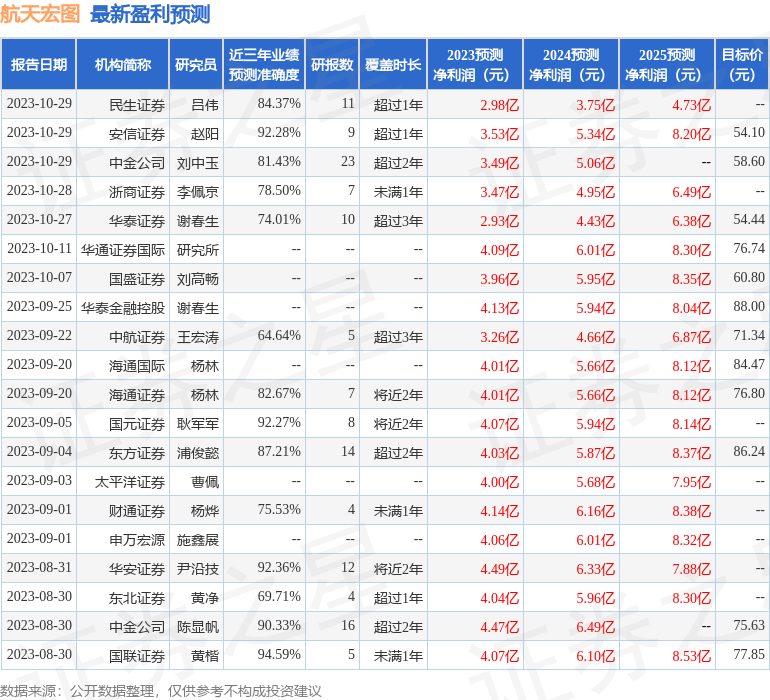Click the 航天宏图 title text
The image size is (770, 700).
40,14
